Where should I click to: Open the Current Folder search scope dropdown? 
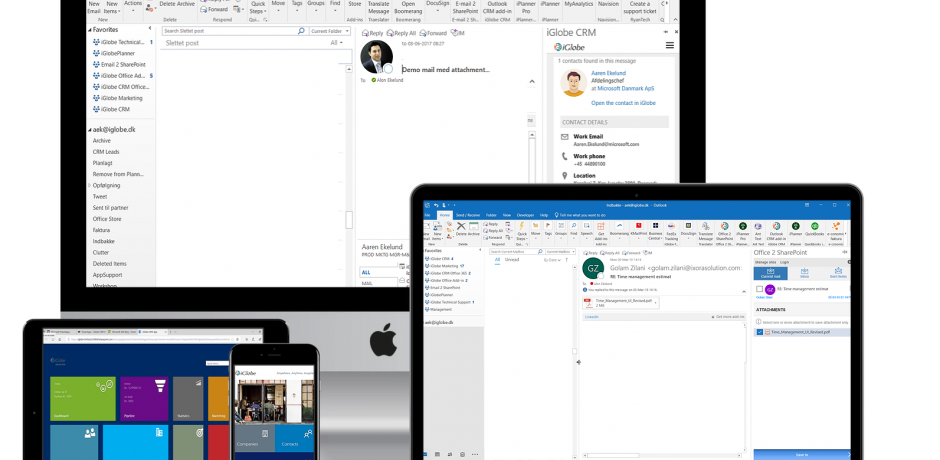330,31
